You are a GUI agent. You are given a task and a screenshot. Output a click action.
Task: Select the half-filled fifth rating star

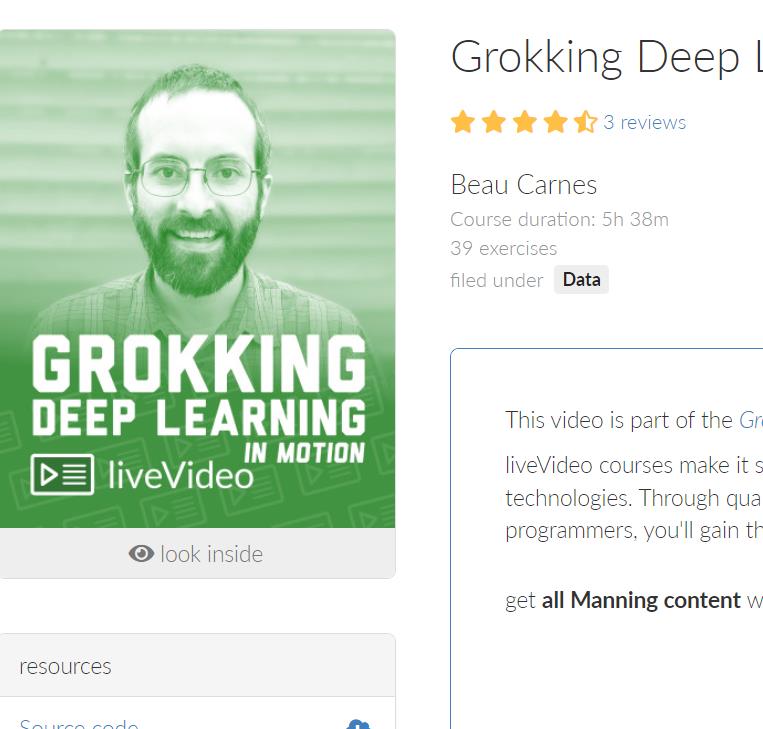(585, 122)
